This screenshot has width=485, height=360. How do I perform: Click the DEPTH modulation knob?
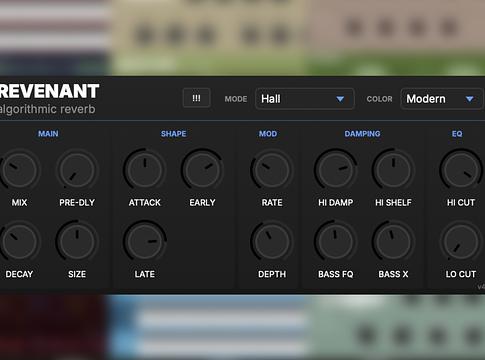click(272, 242)
